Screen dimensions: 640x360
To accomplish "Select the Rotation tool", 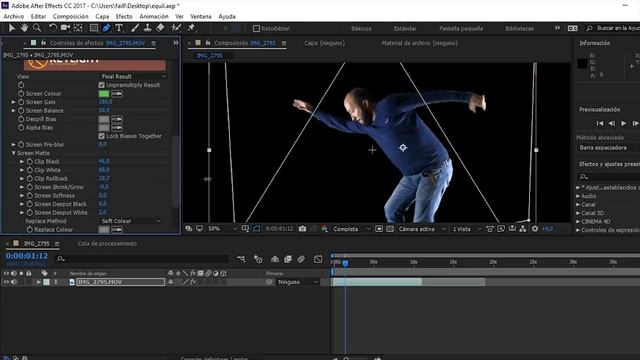I will pyautogui.click(x=53, y=28).
